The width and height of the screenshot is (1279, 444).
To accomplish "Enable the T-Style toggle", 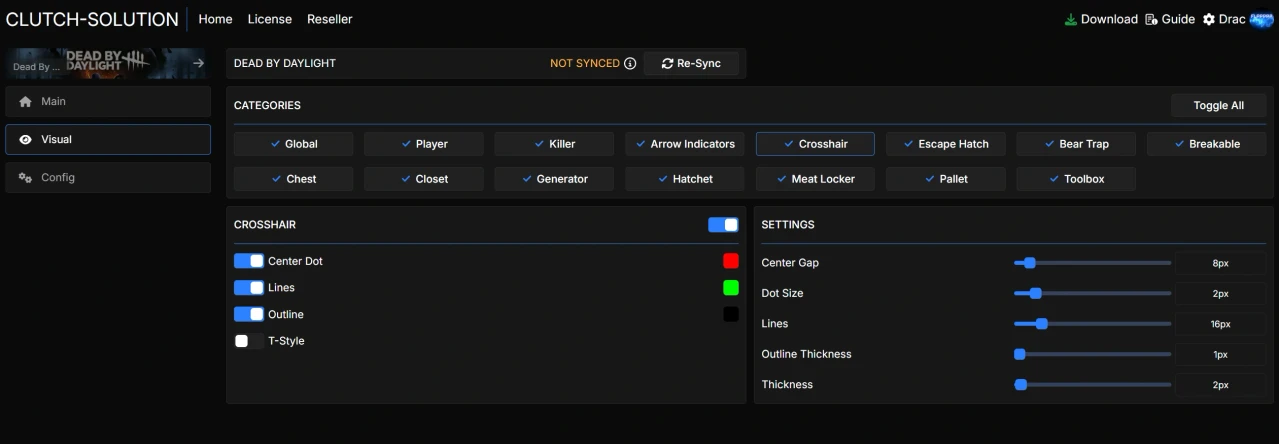I will [249, 341].
